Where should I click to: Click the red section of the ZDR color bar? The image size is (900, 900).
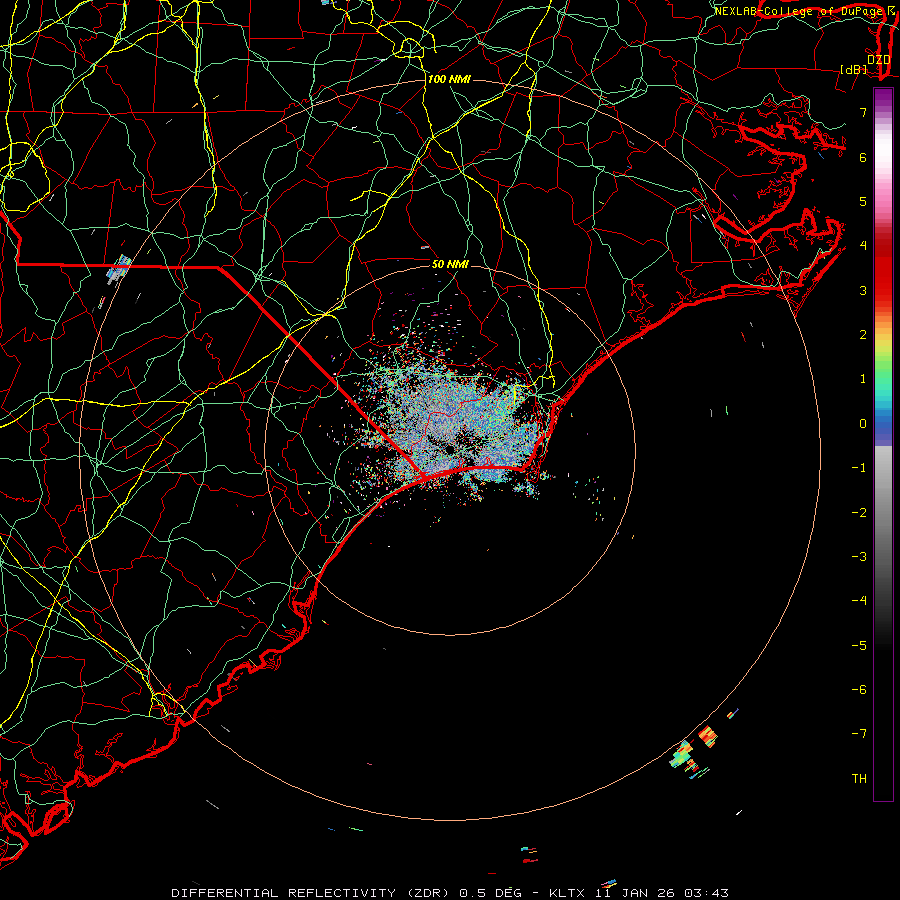tap(883, 270)
